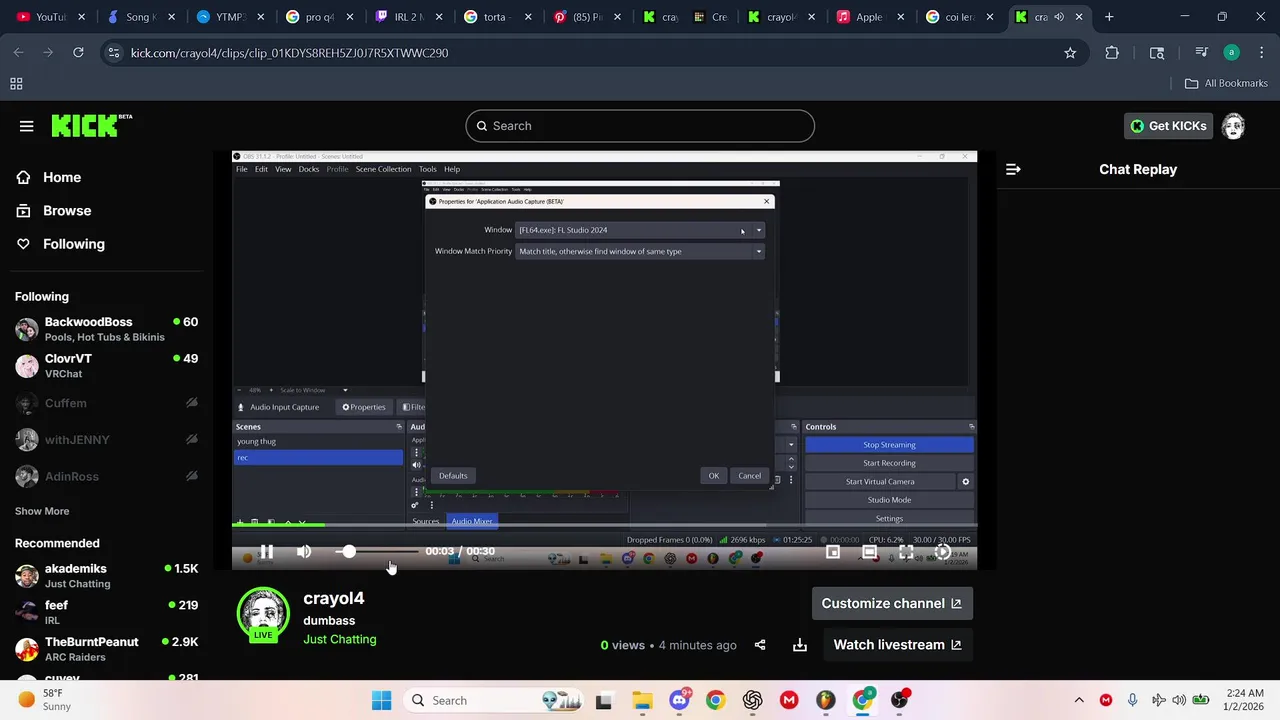Click the Kick search field
The image size is (1280, 720).
pos(640,126)
